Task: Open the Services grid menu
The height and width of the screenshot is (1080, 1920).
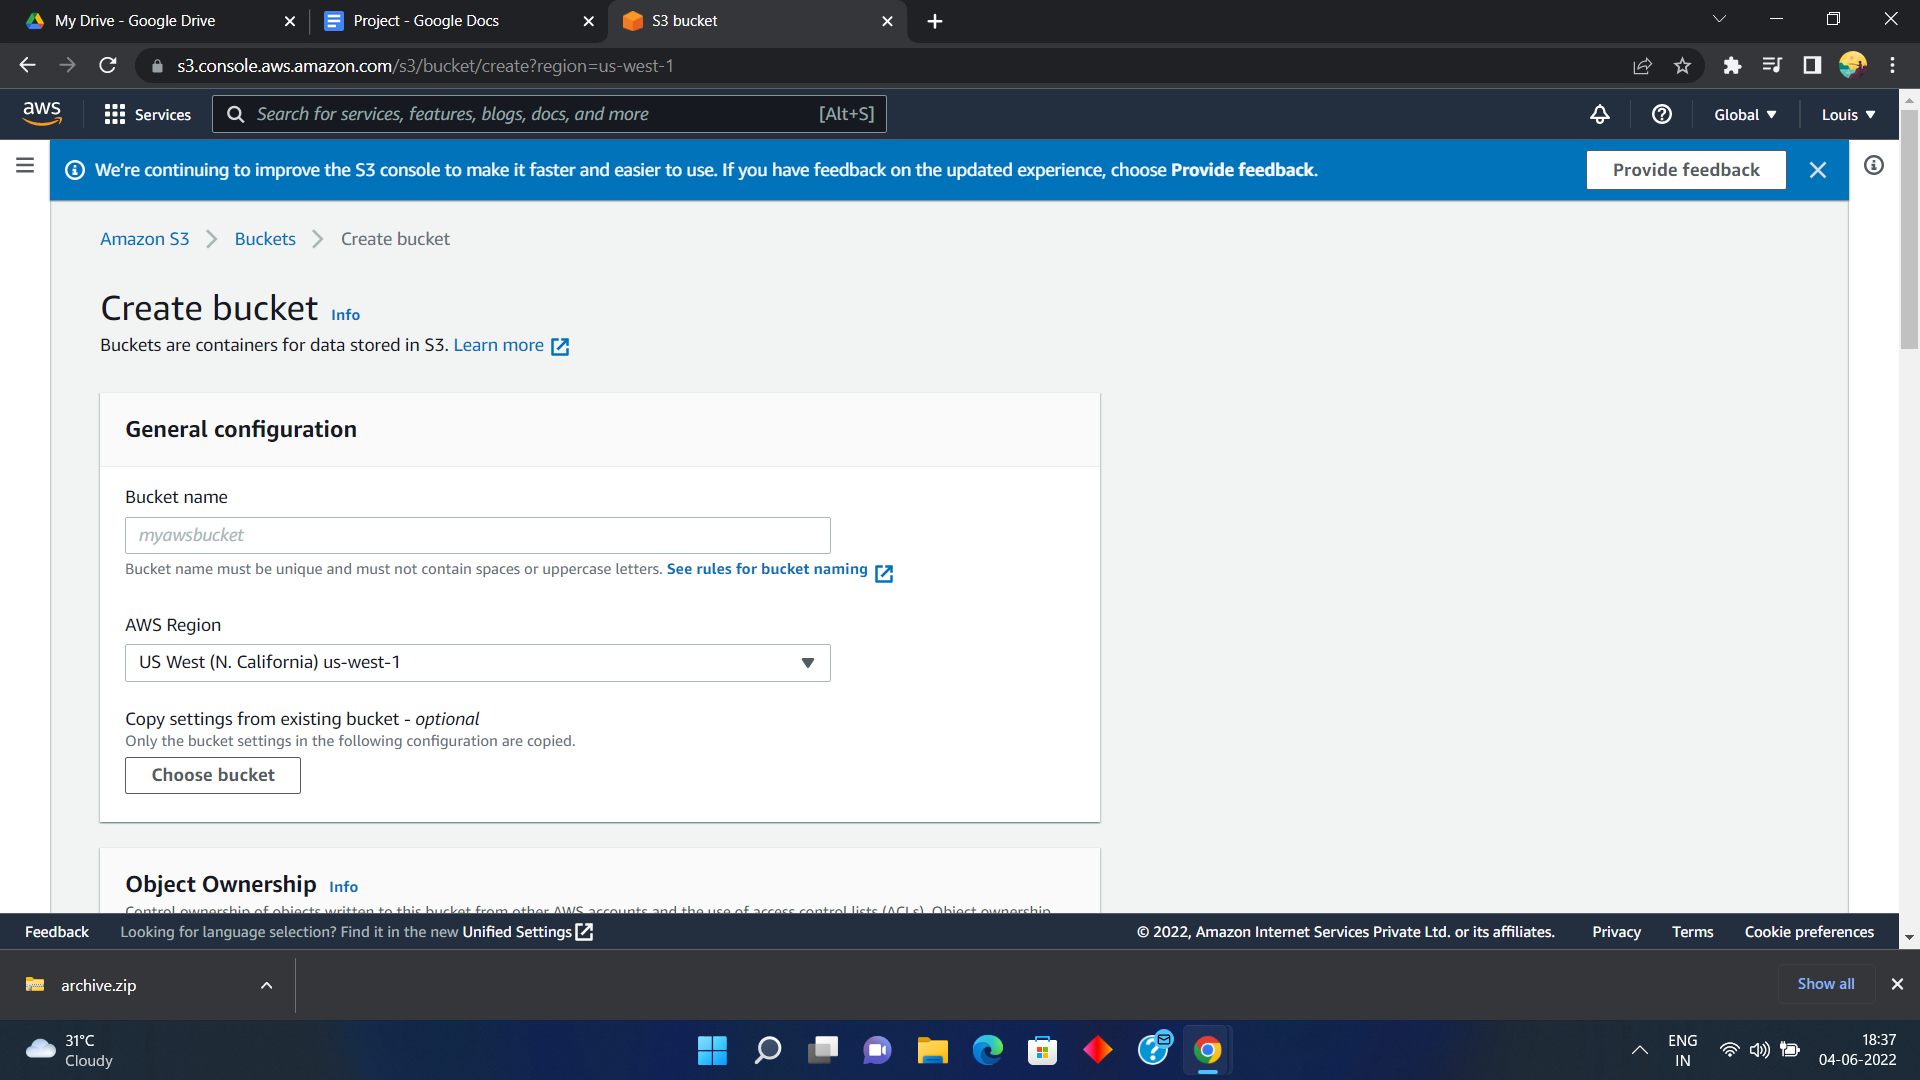Action: [x=148, y=114]
